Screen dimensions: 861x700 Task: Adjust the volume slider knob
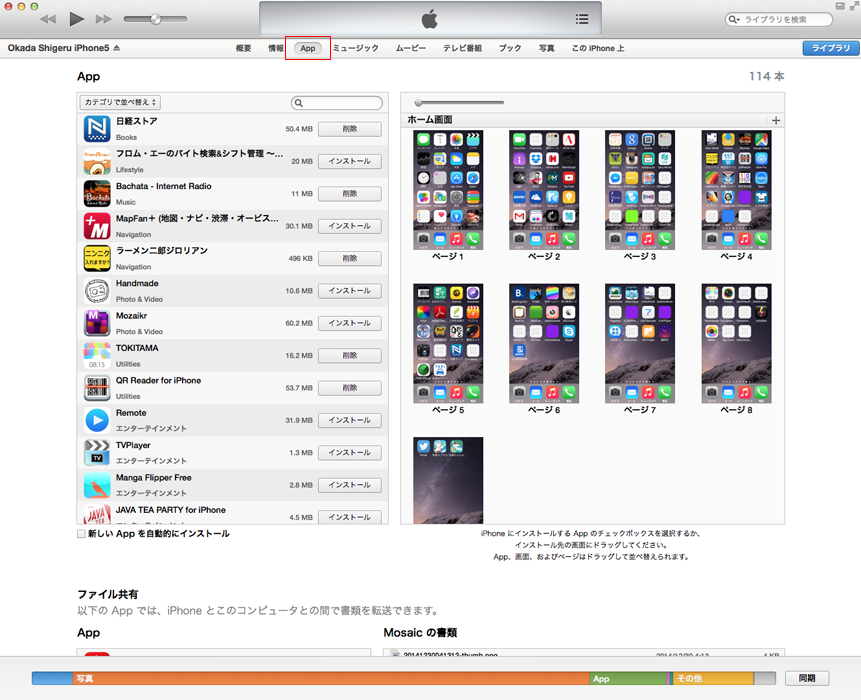(155, 19)
